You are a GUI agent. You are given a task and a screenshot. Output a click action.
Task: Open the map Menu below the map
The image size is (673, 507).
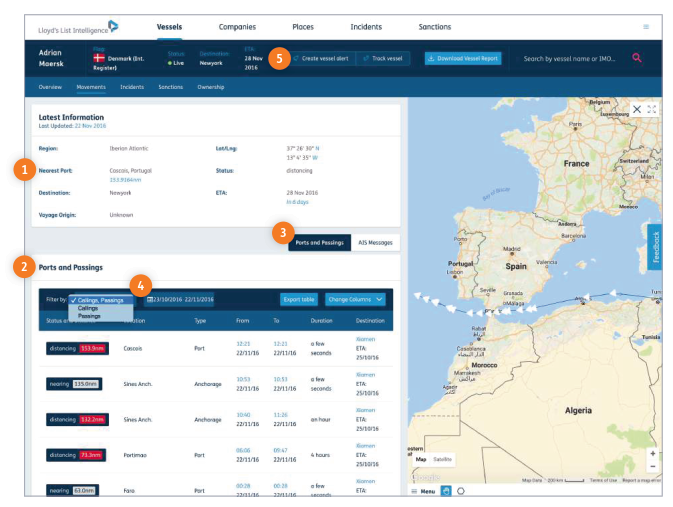click(423, 491)
